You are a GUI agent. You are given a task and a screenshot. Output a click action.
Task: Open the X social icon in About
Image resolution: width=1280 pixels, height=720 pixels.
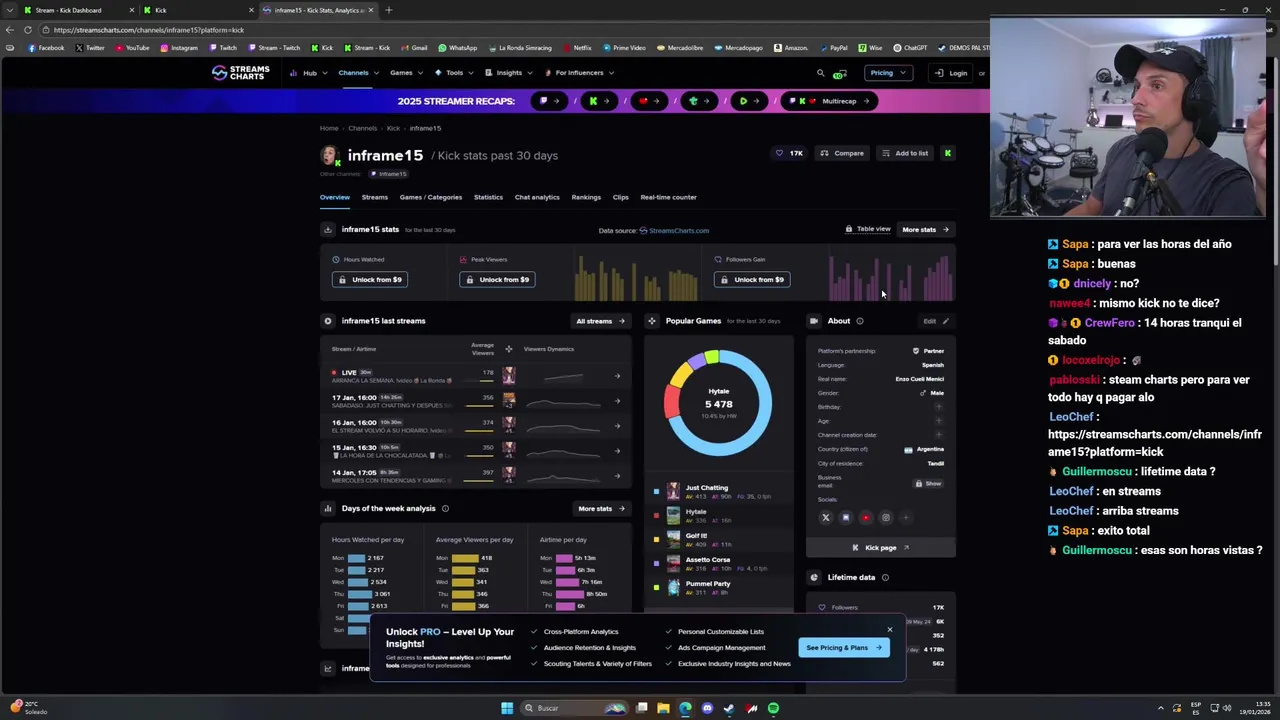[825, 518]
